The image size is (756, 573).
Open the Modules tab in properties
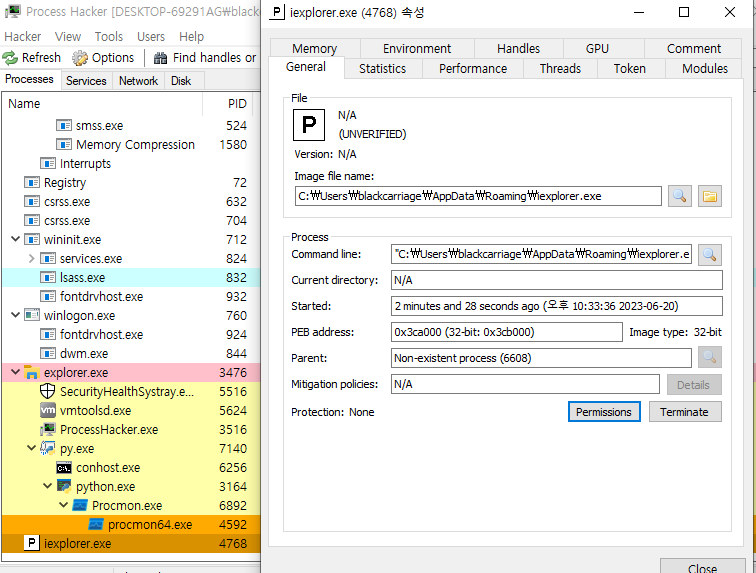point(705,68)
